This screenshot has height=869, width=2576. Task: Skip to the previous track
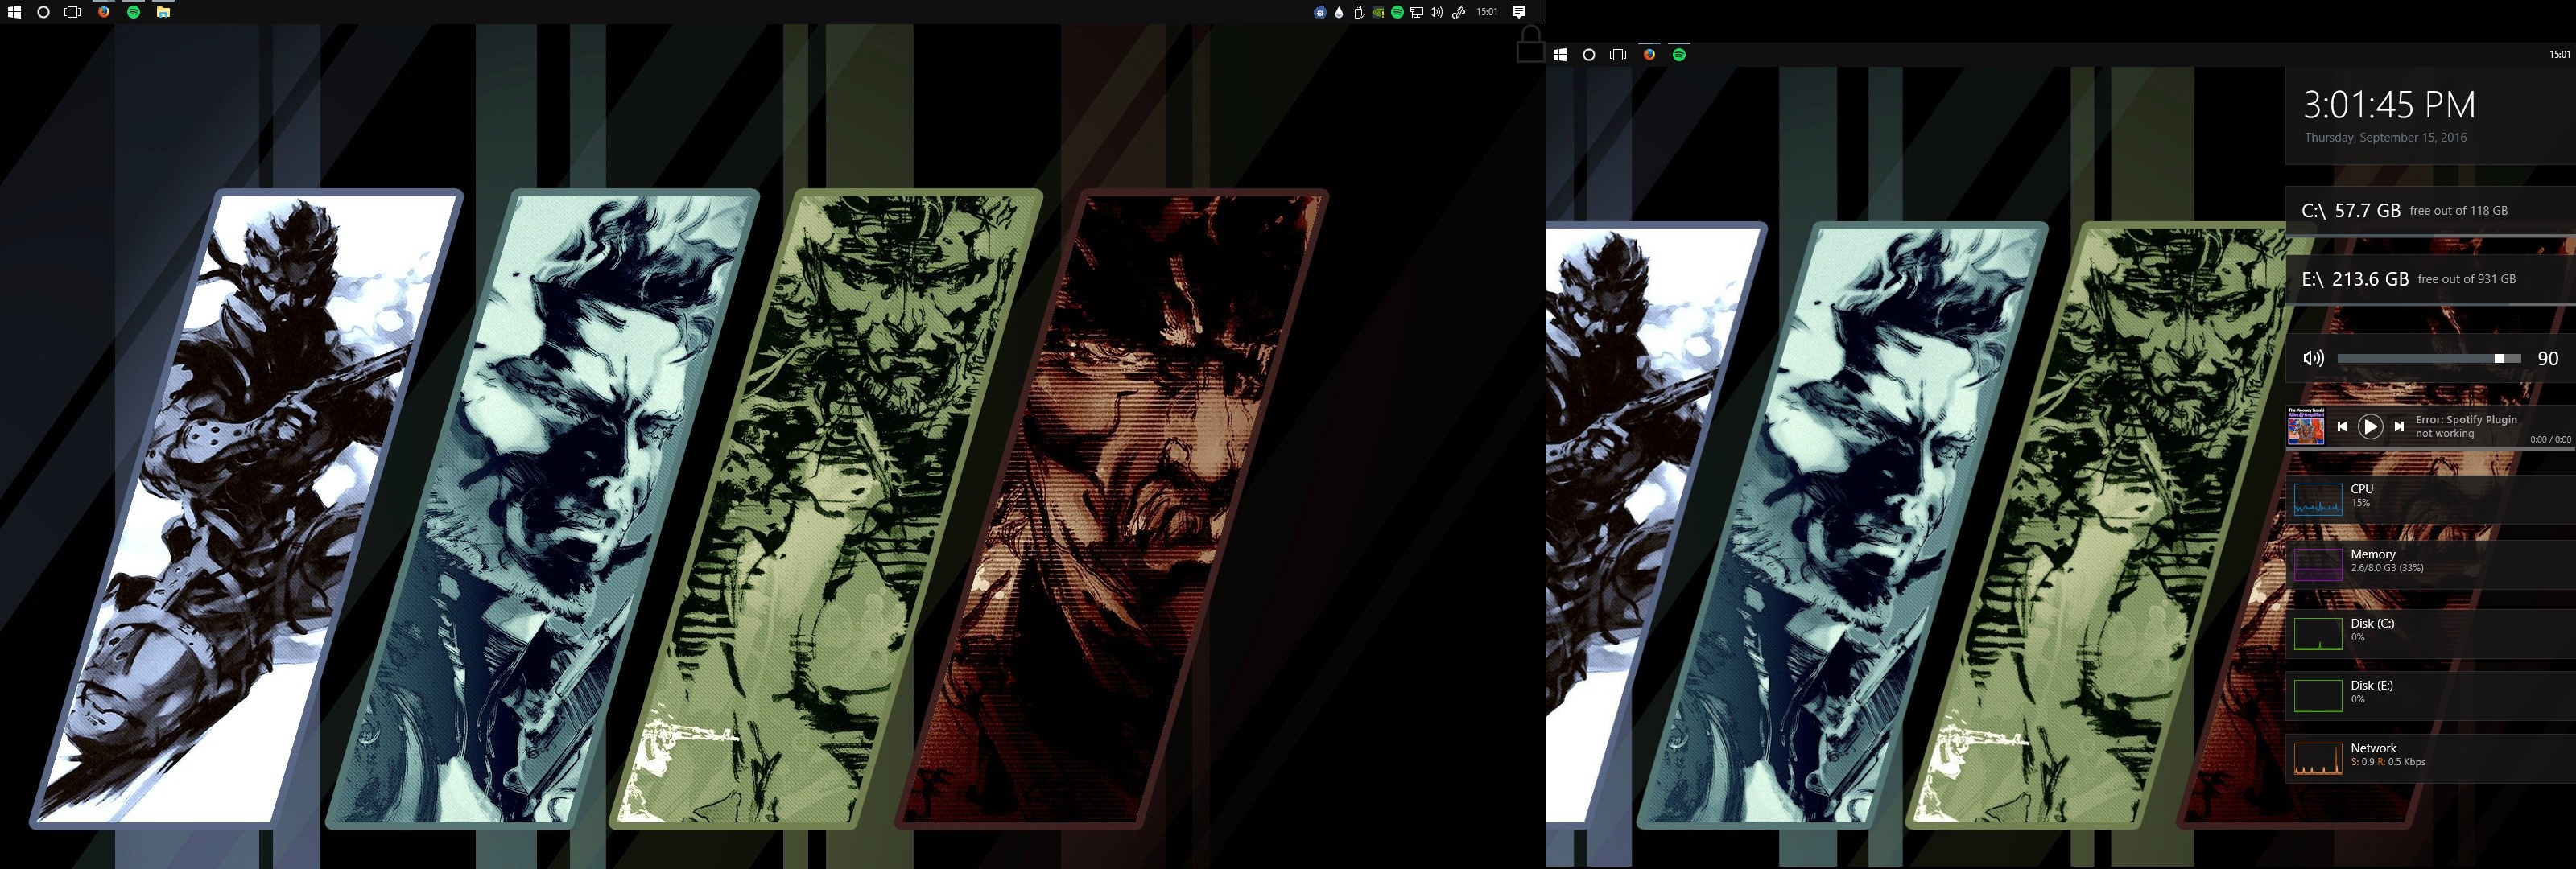(x=2341, y=427)
